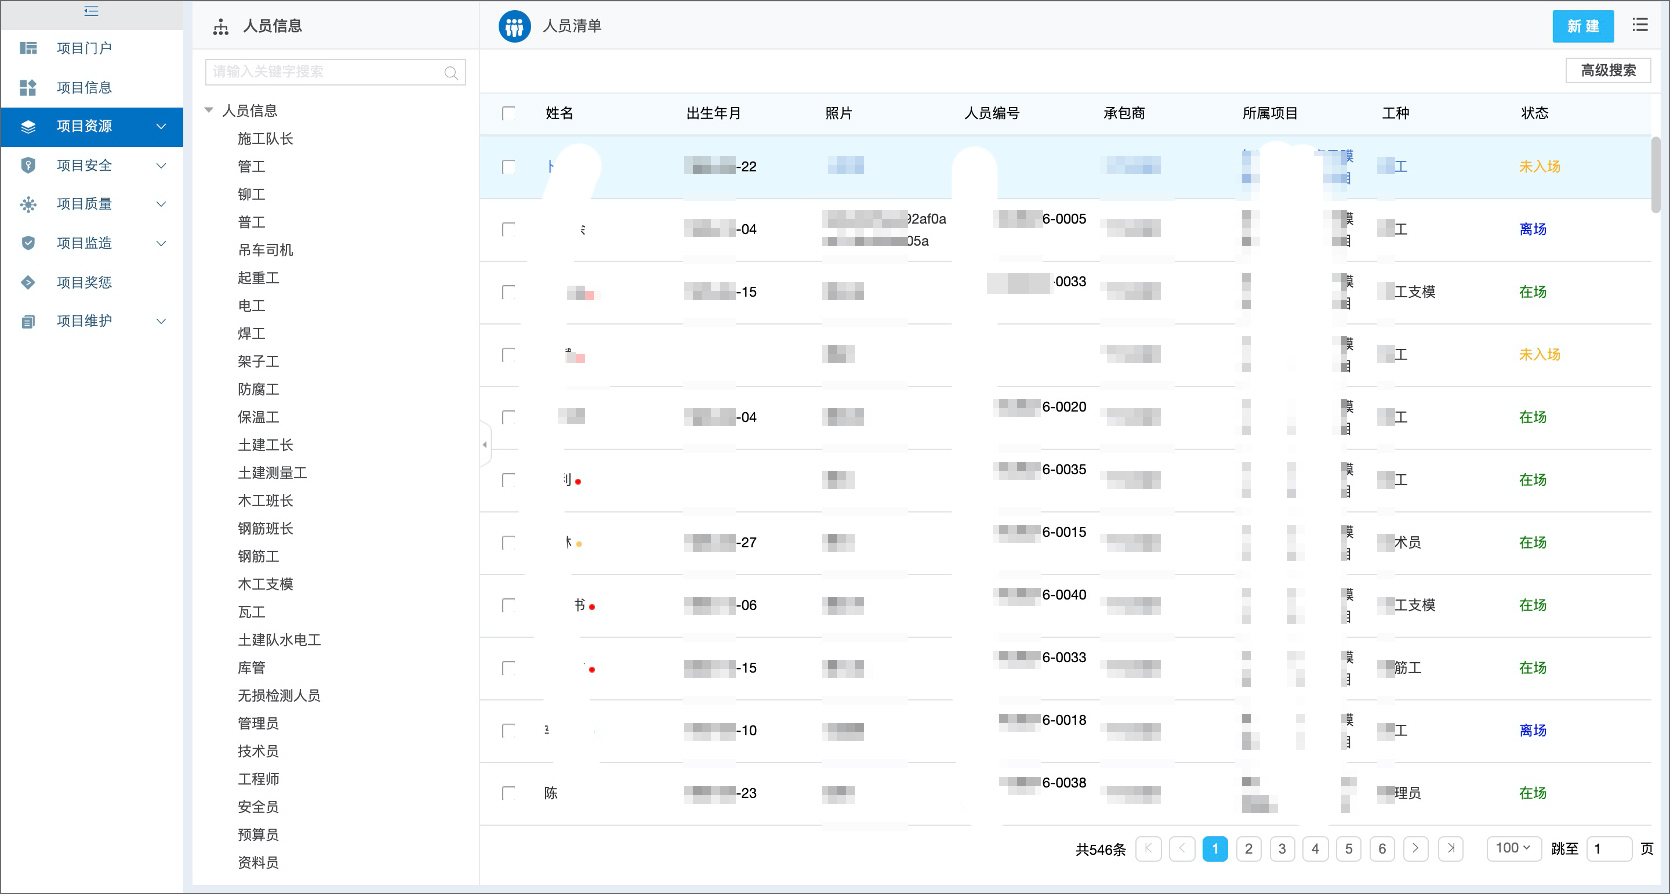Select 吊车司机 in the personnel tree
This screenshot has height=894, width=1670.
tap(265, 250)
